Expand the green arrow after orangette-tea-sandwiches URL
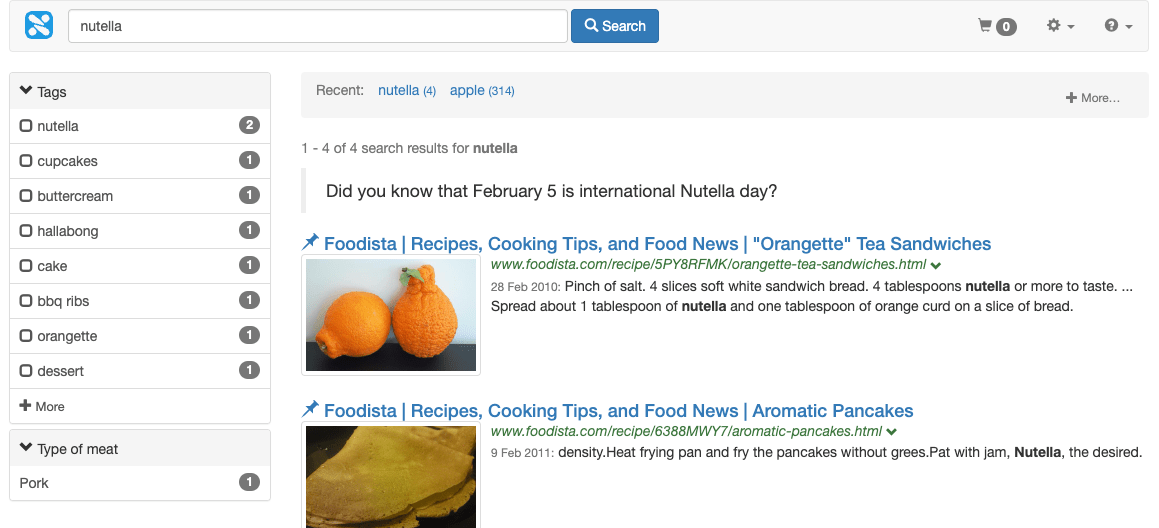The image size is (1159, 528). (x=935, y=266)
